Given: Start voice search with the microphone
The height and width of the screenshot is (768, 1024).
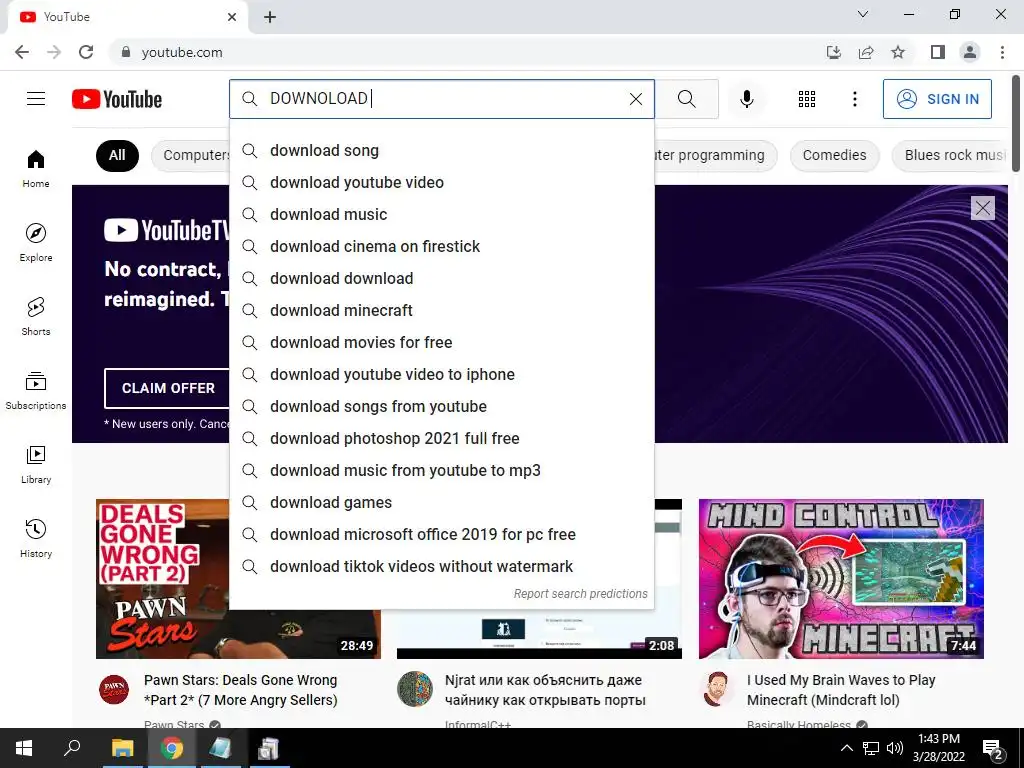Looking at the screenshot, I should 746,99.
